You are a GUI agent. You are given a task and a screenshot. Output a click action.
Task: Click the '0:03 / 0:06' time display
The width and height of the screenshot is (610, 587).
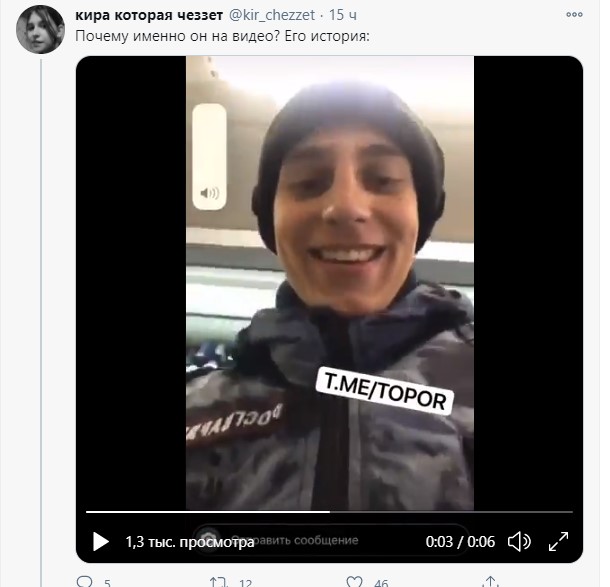tap(460, 542)
